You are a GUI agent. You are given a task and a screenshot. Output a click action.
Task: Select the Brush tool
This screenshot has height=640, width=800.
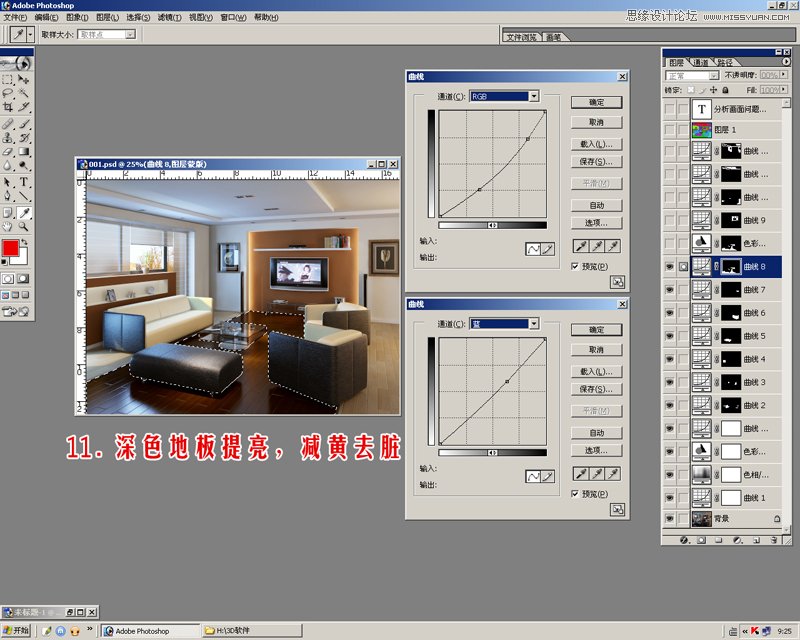click(23, 124)
